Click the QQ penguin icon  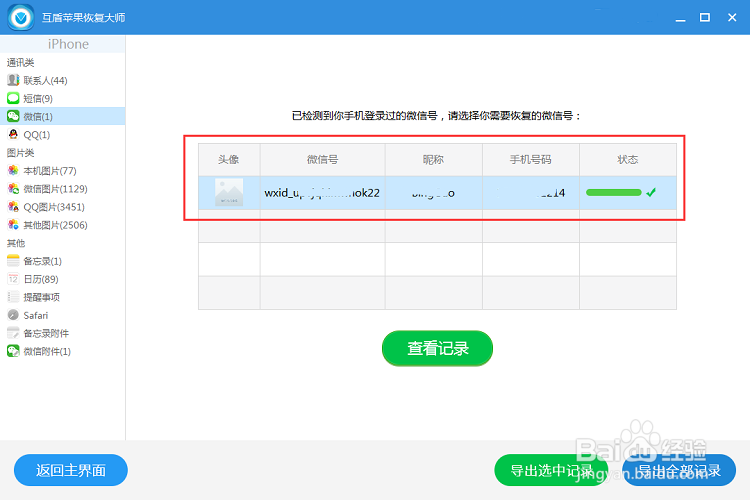point(13,134)
